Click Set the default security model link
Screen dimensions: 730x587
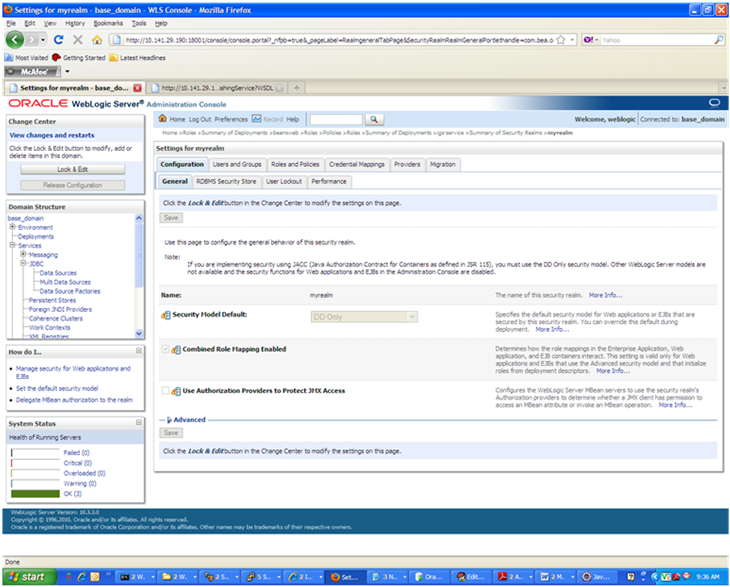point(57,388)
